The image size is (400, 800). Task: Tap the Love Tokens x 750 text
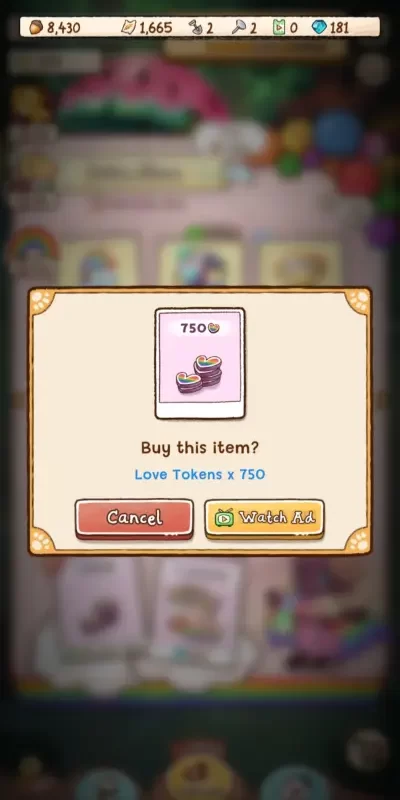click(200, 474)
